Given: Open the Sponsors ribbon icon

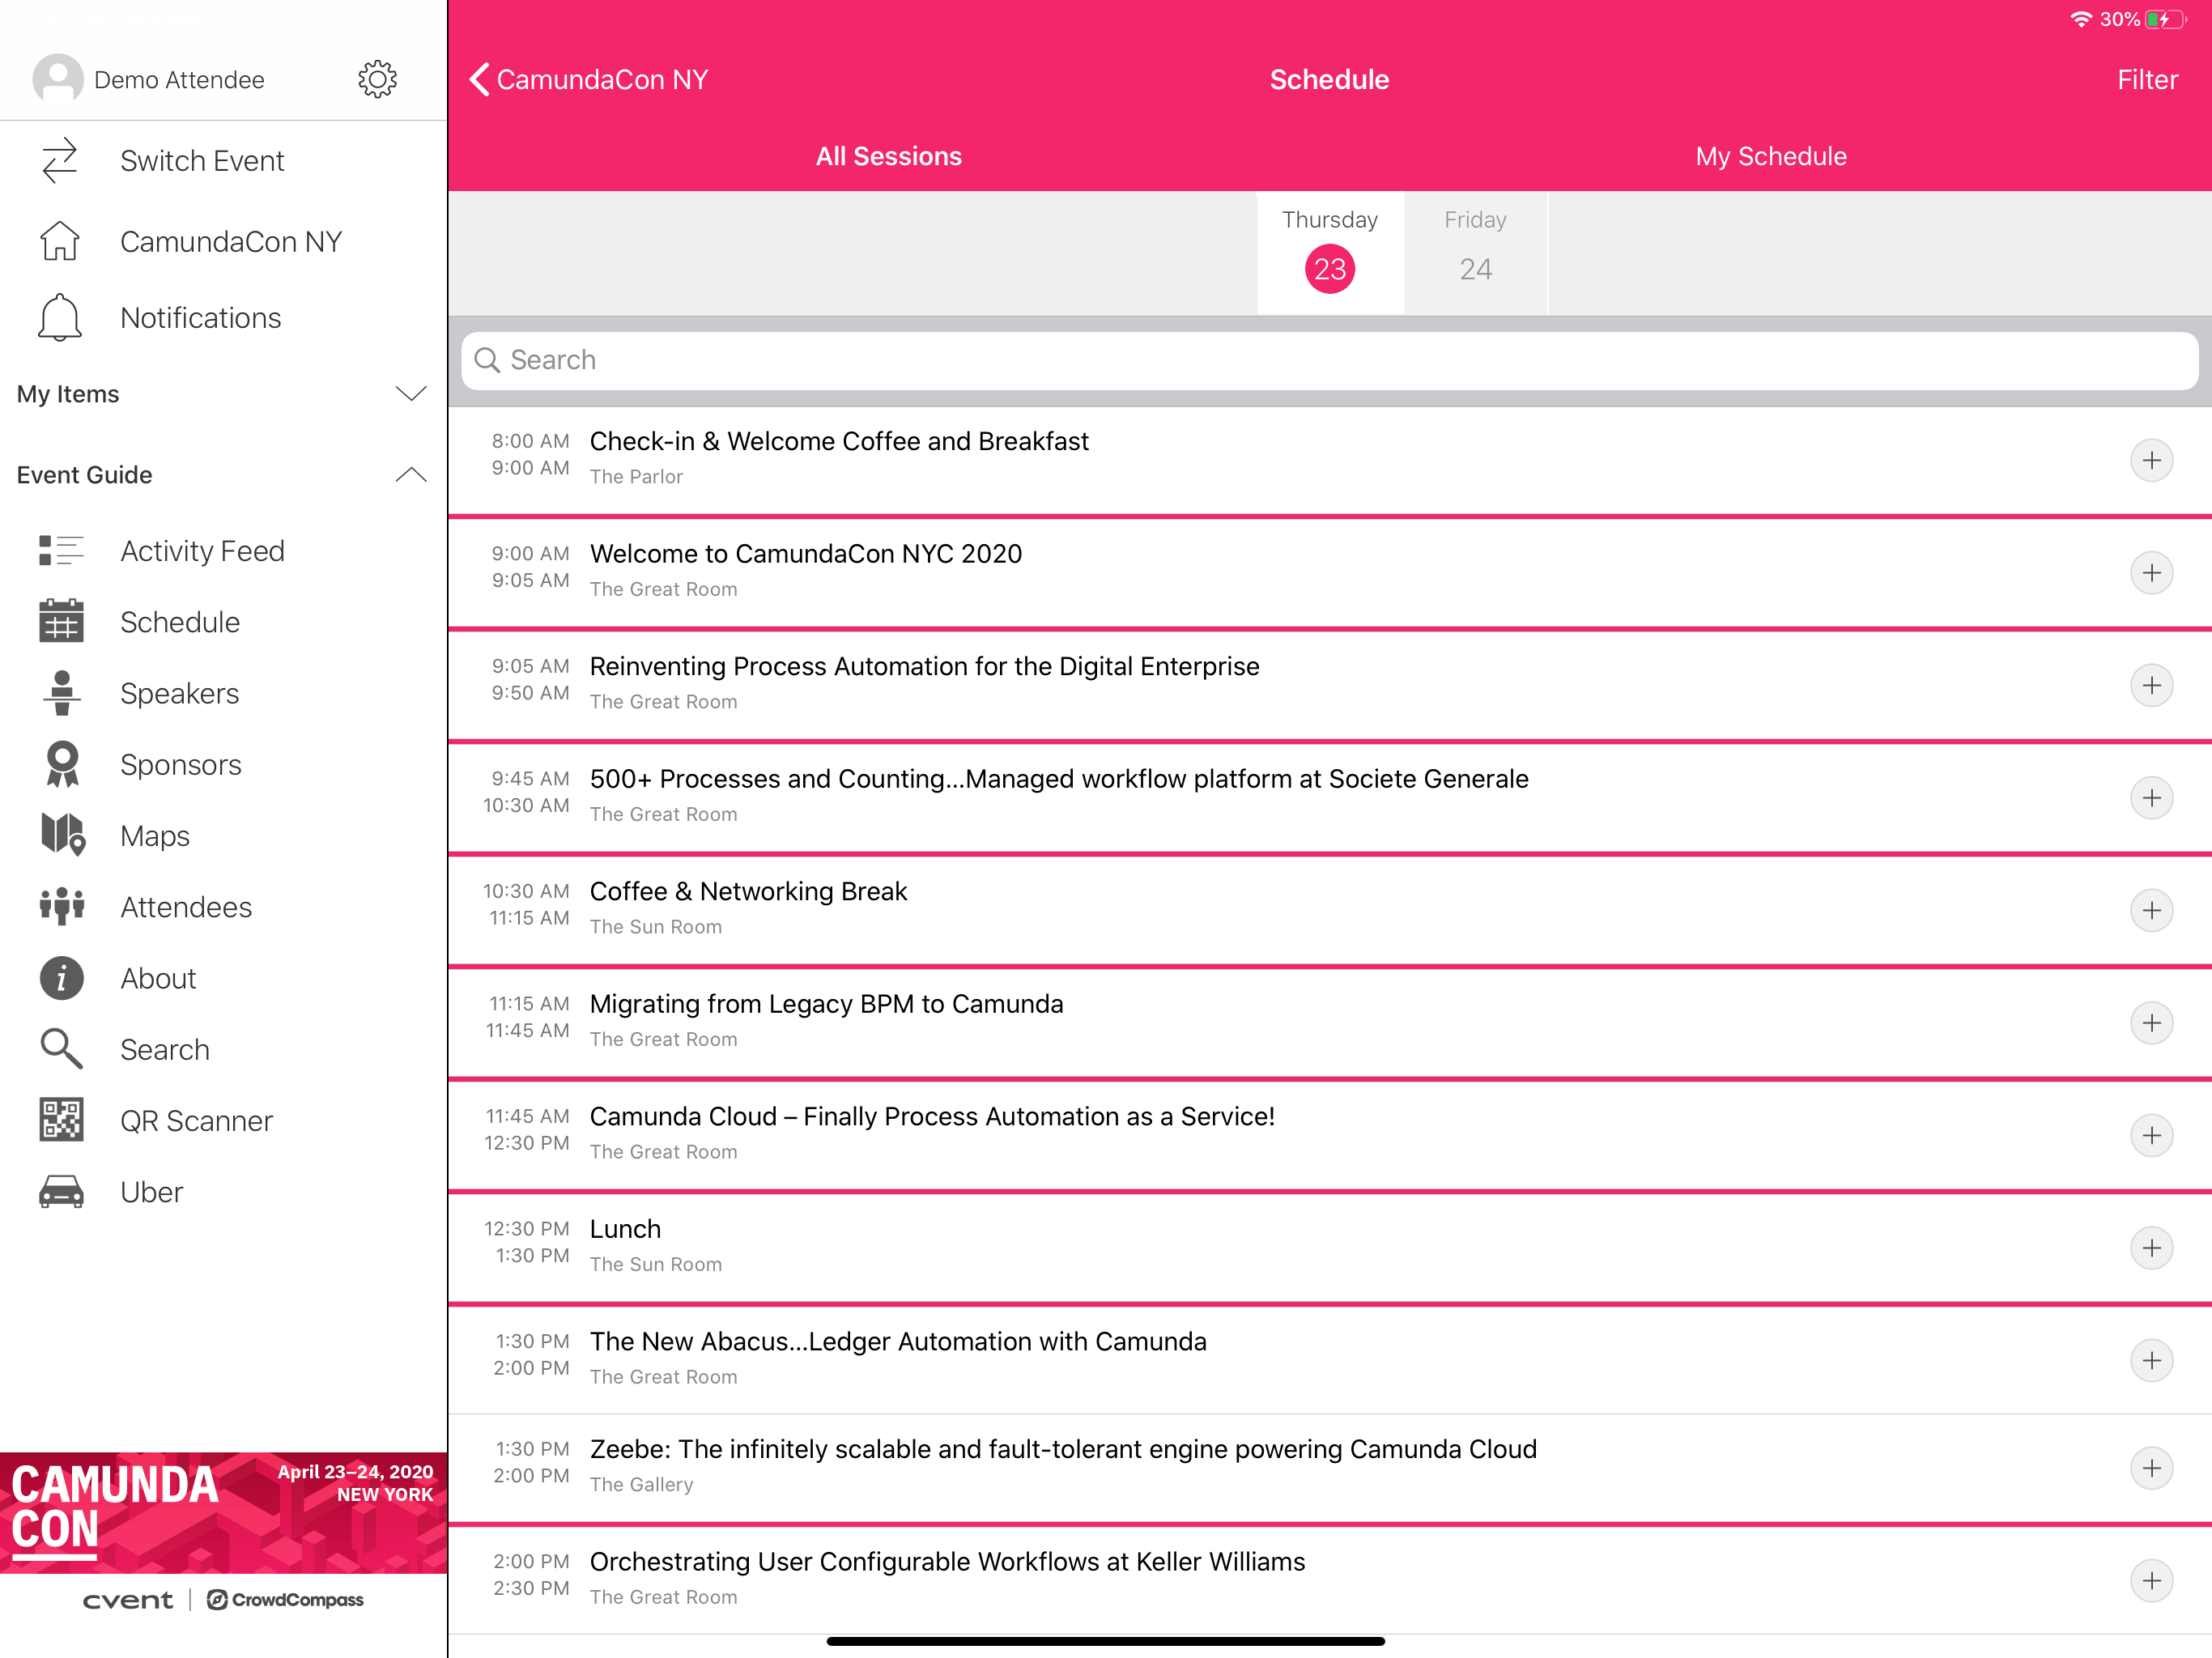Looking at the screenshot, I should pyautogui.click(x=62, y=764).
